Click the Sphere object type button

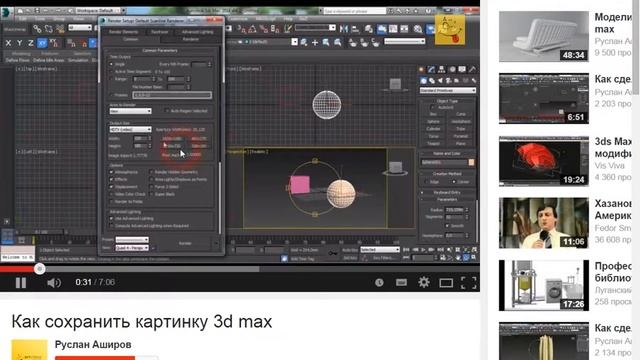coord(433,122)
